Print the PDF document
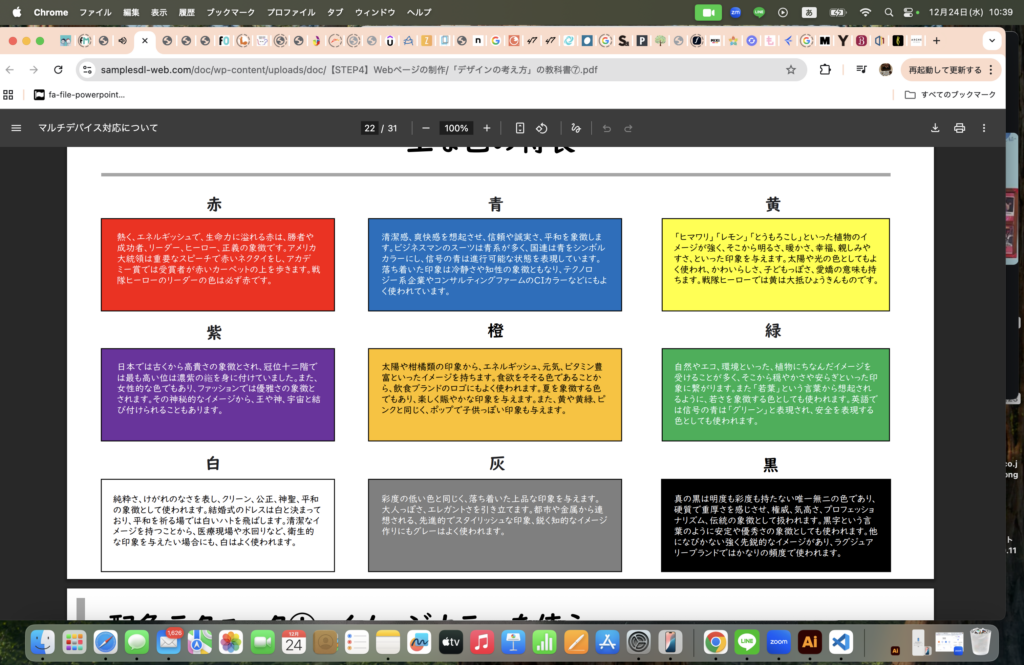 point(959,128)
